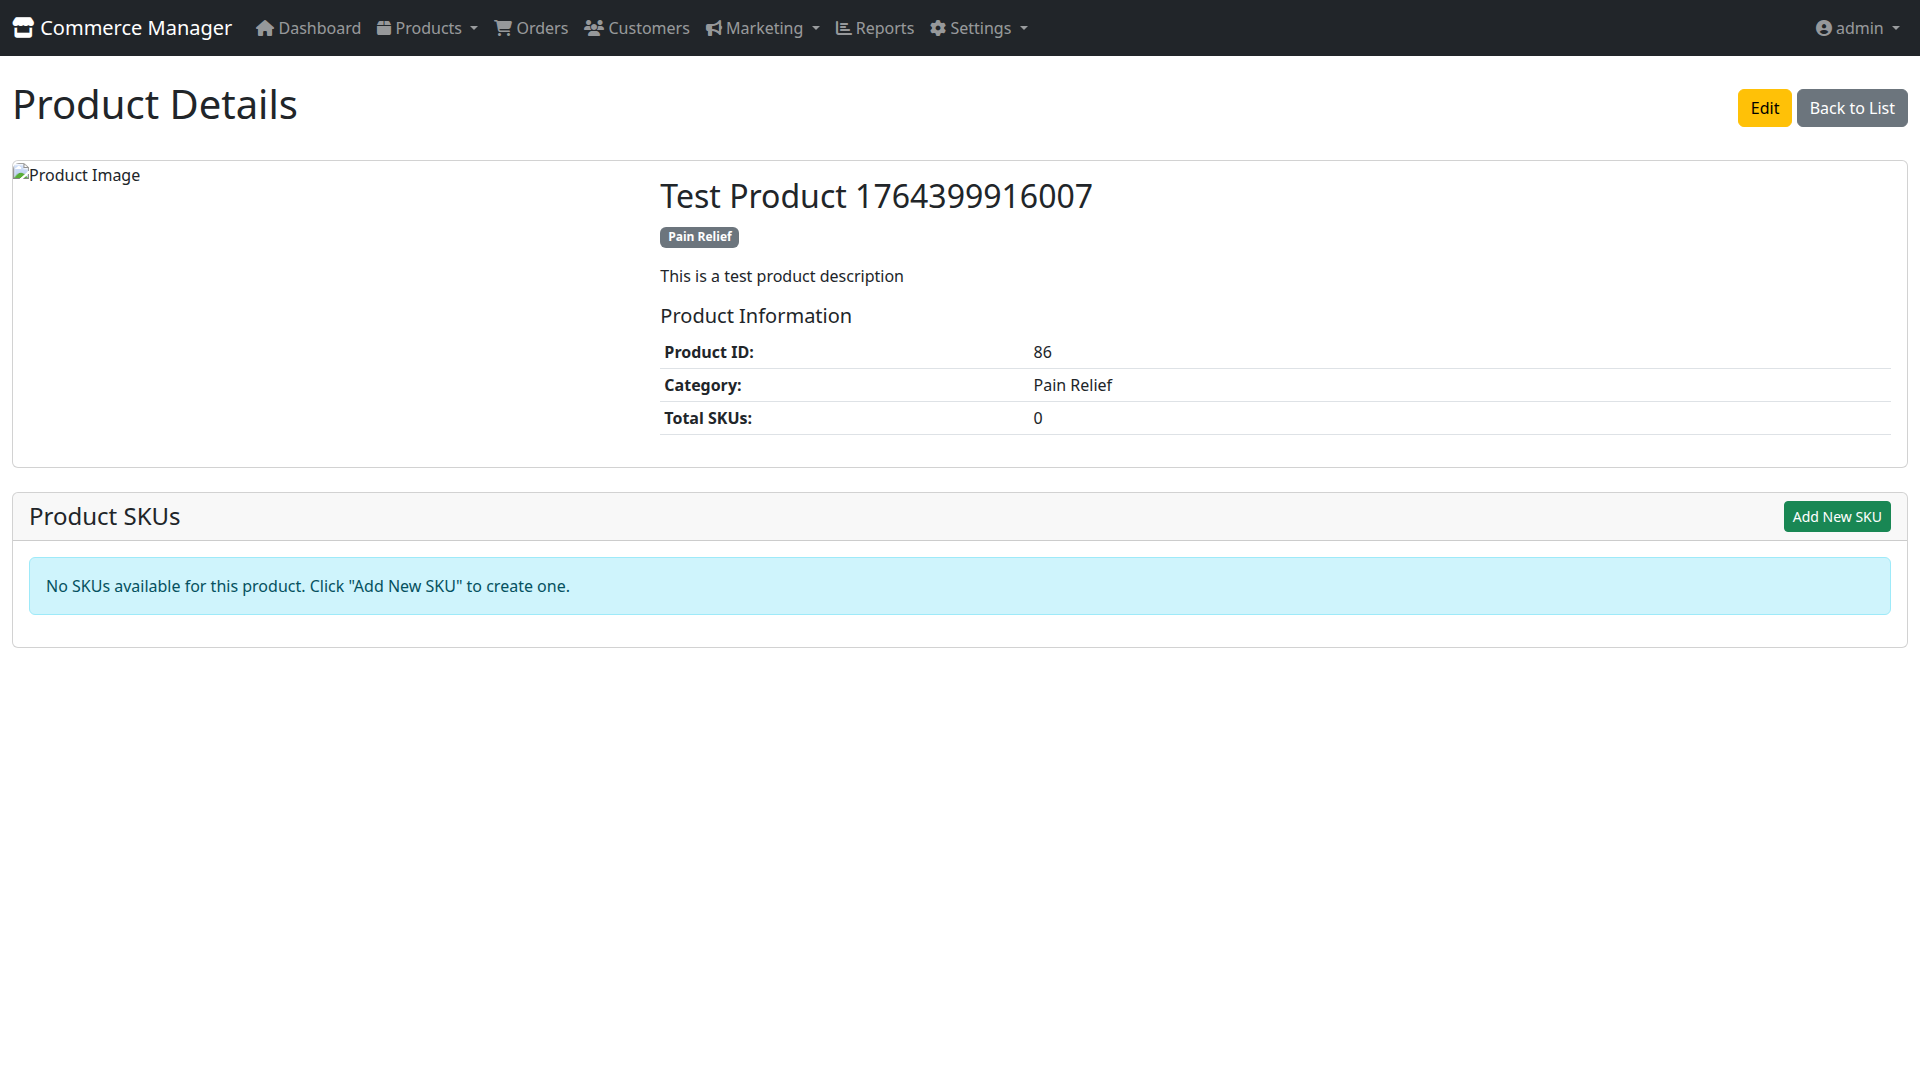Expand the Products dropdown caret
The width and height of the screenshot is (1920, 1080).
(x=474, y=29)
